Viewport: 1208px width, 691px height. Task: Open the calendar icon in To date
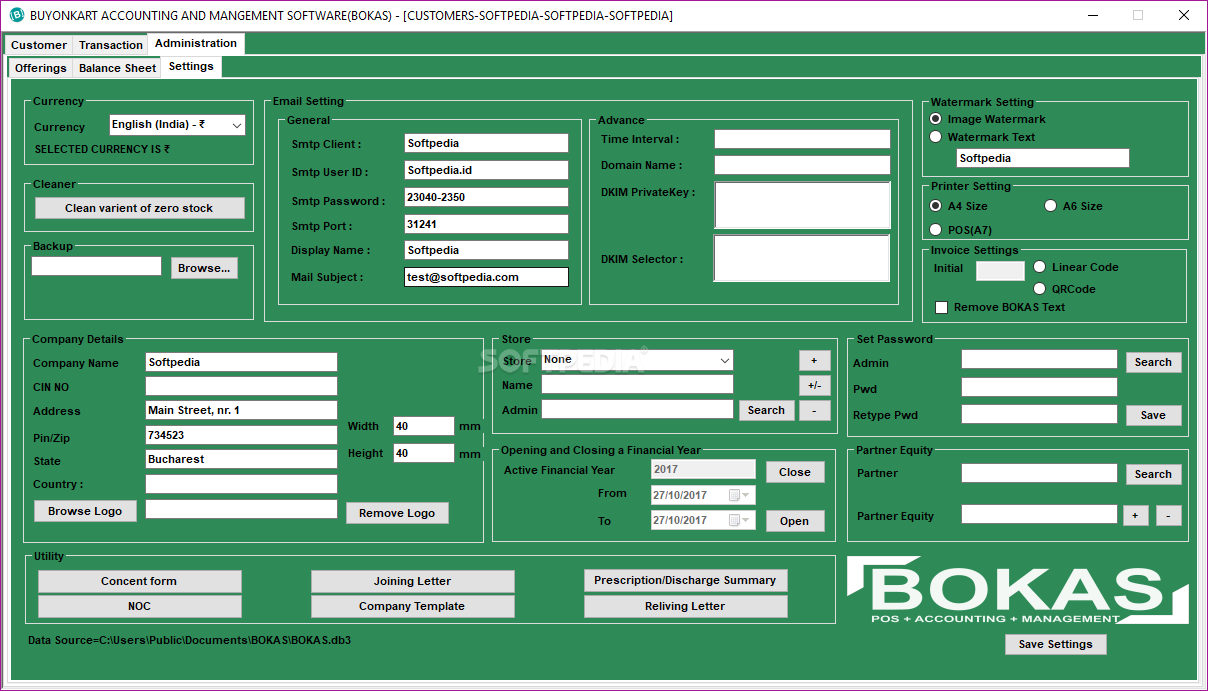[x=734, y=520]
